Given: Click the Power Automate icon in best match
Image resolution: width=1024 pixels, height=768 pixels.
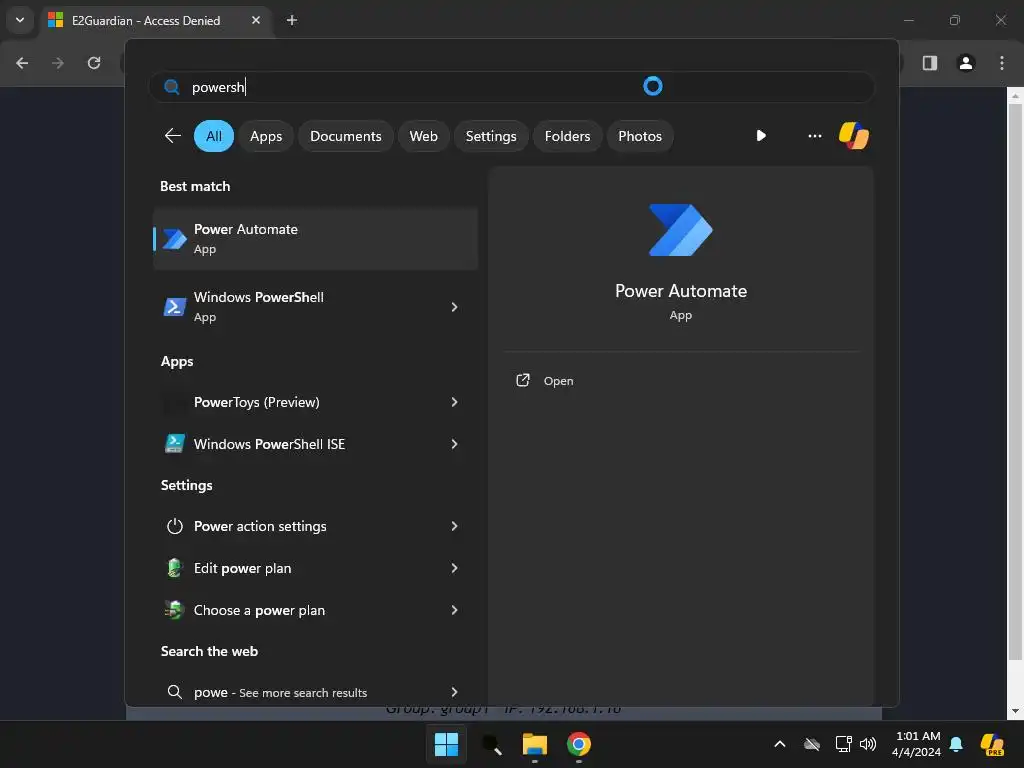Looking at the screenshot, I should pos(174,239).
